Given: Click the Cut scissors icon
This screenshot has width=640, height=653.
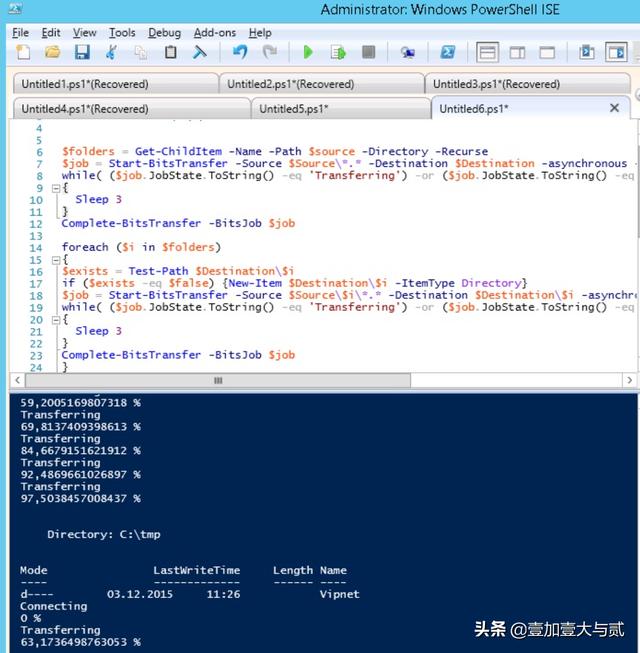Looking at the screenshot, I should click(x=111, y=52).
